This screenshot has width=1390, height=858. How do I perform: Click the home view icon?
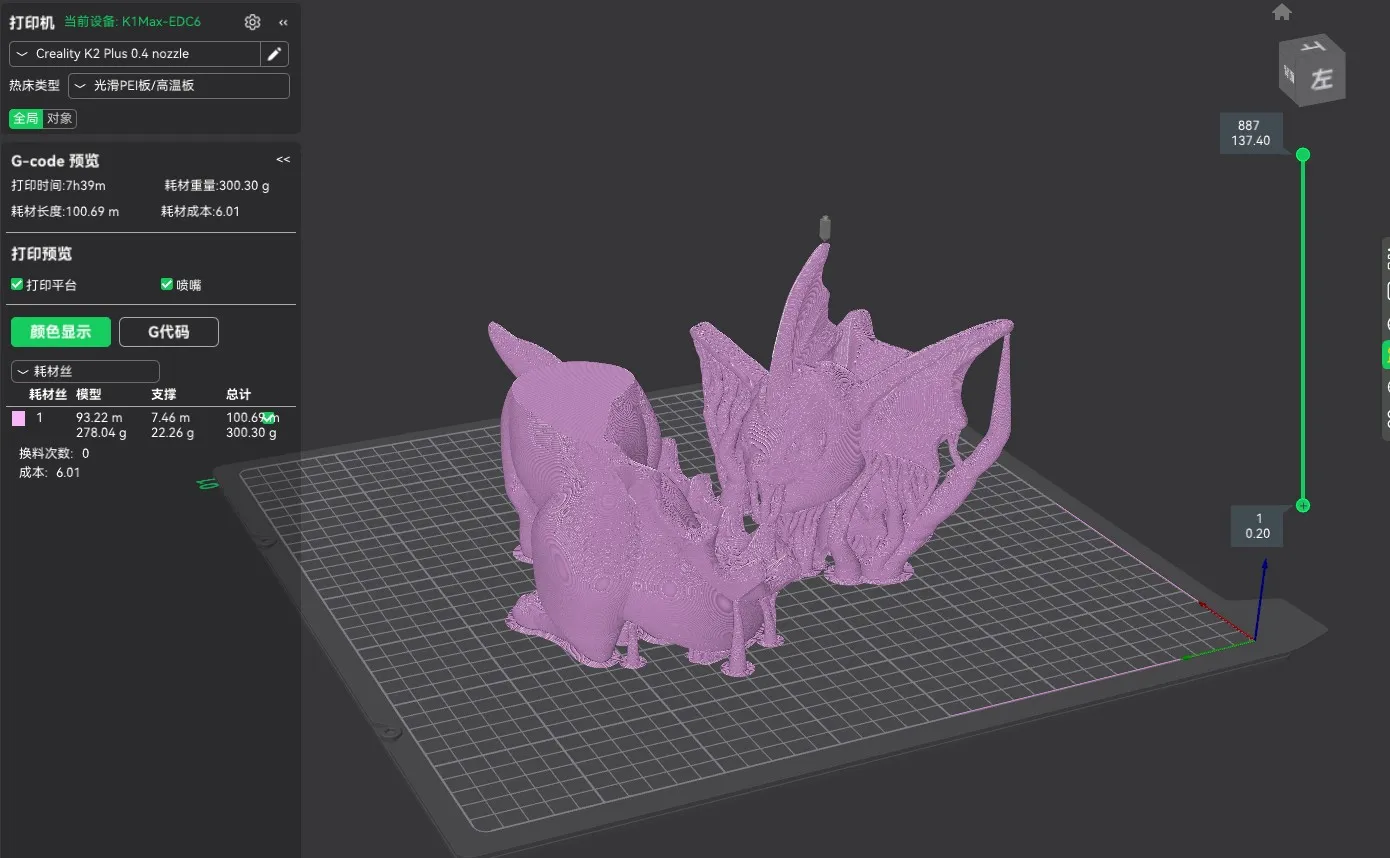(1282, 12)
